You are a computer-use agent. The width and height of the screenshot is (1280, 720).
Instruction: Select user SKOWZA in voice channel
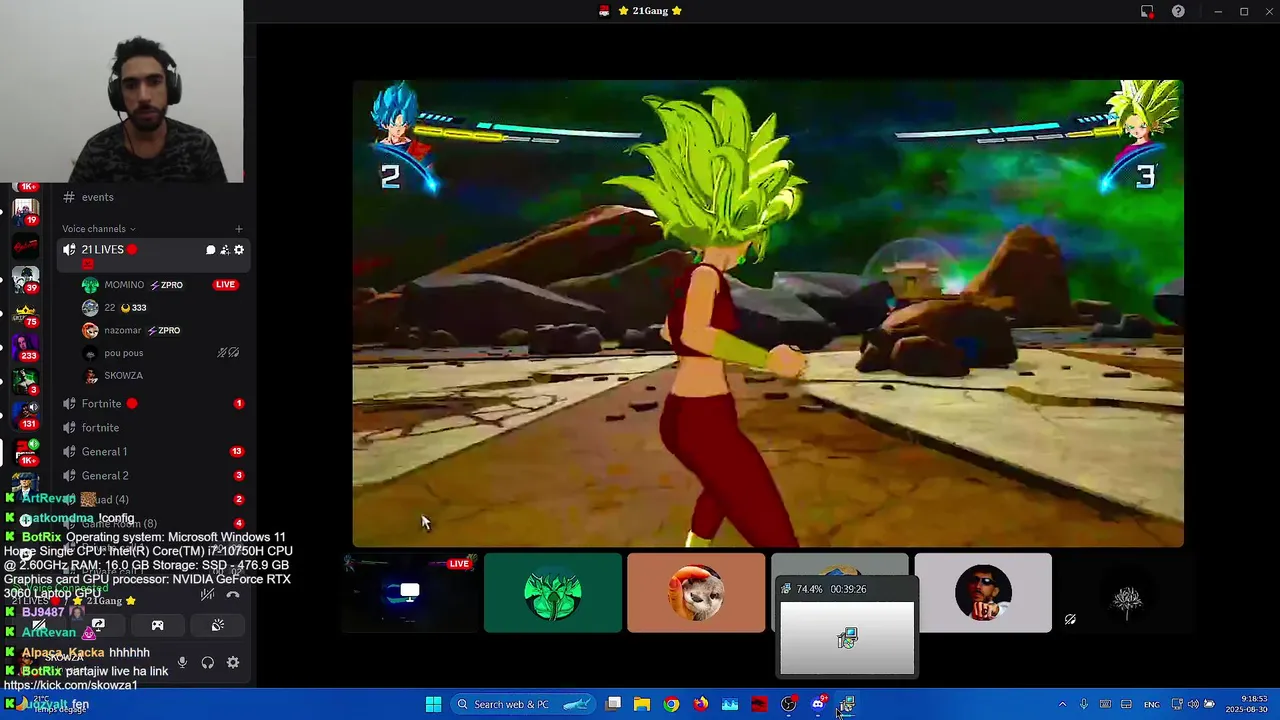click(123, 376)
